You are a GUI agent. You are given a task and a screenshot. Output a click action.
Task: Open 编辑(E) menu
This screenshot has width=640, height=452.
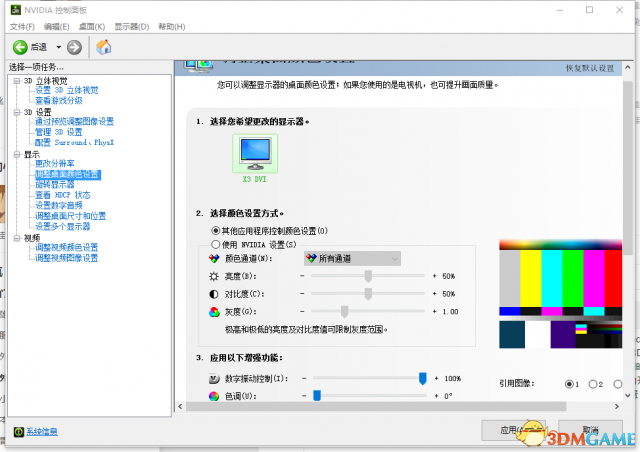[x=56, y=27]
